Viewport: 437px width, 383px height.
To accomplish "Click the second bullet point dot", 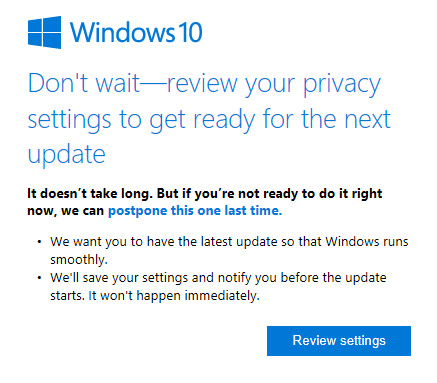I will click(x=39, y=278).
